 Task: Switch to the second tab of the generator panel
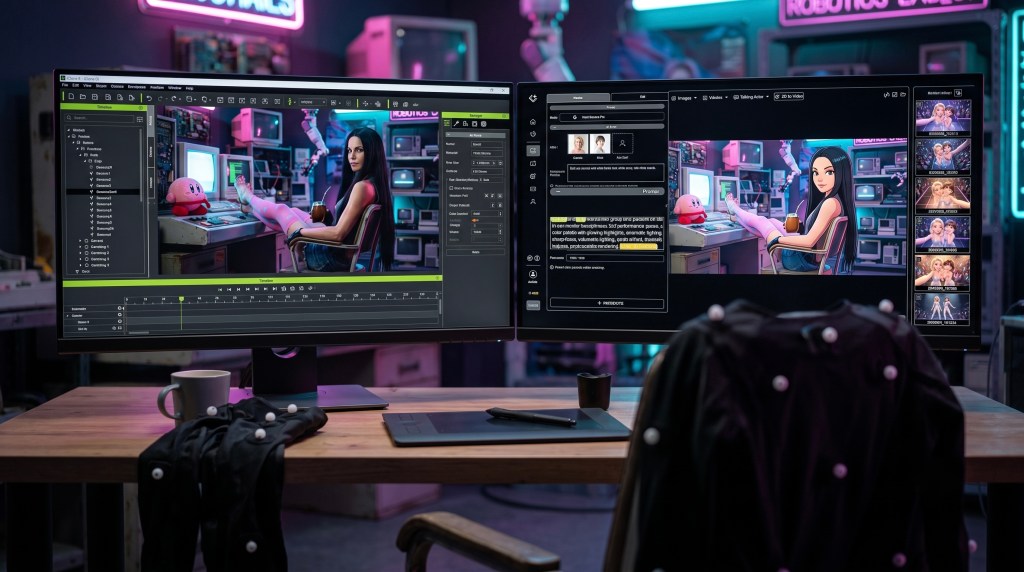[642, 97]
